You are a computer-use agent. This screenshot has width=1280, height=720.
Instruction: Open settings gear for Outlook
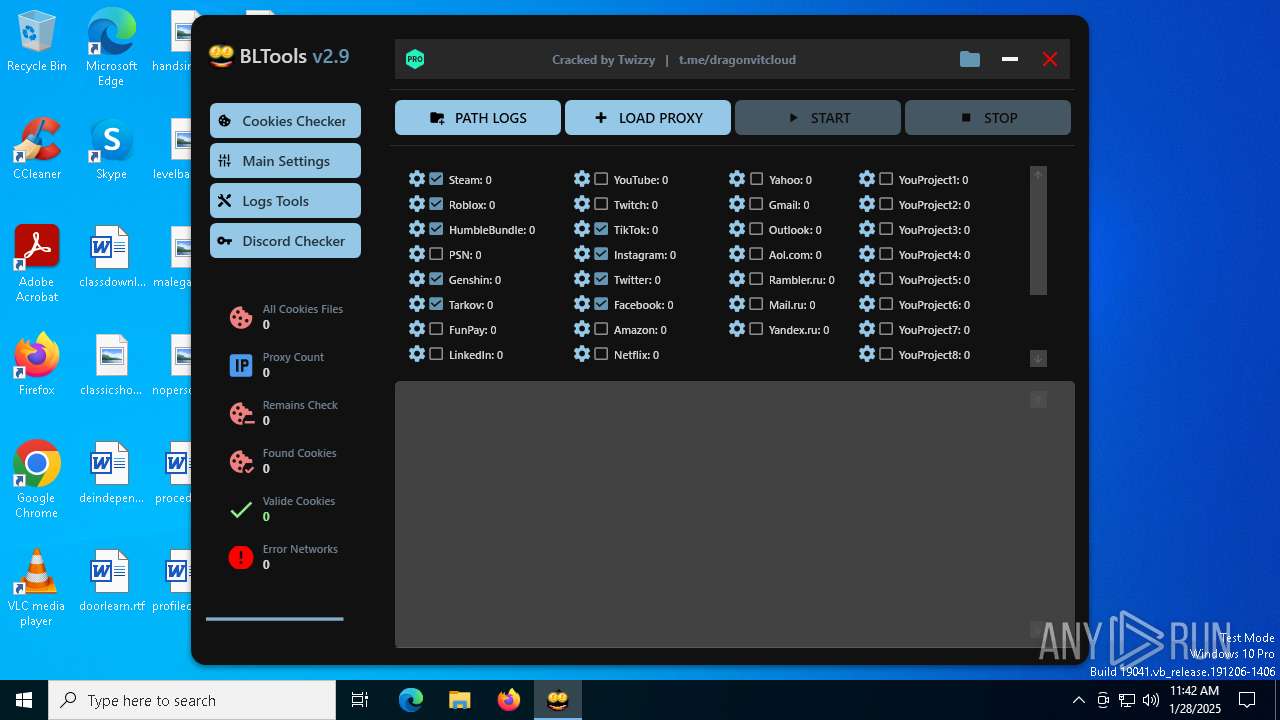pyautogui.click(x=737, y=229)
